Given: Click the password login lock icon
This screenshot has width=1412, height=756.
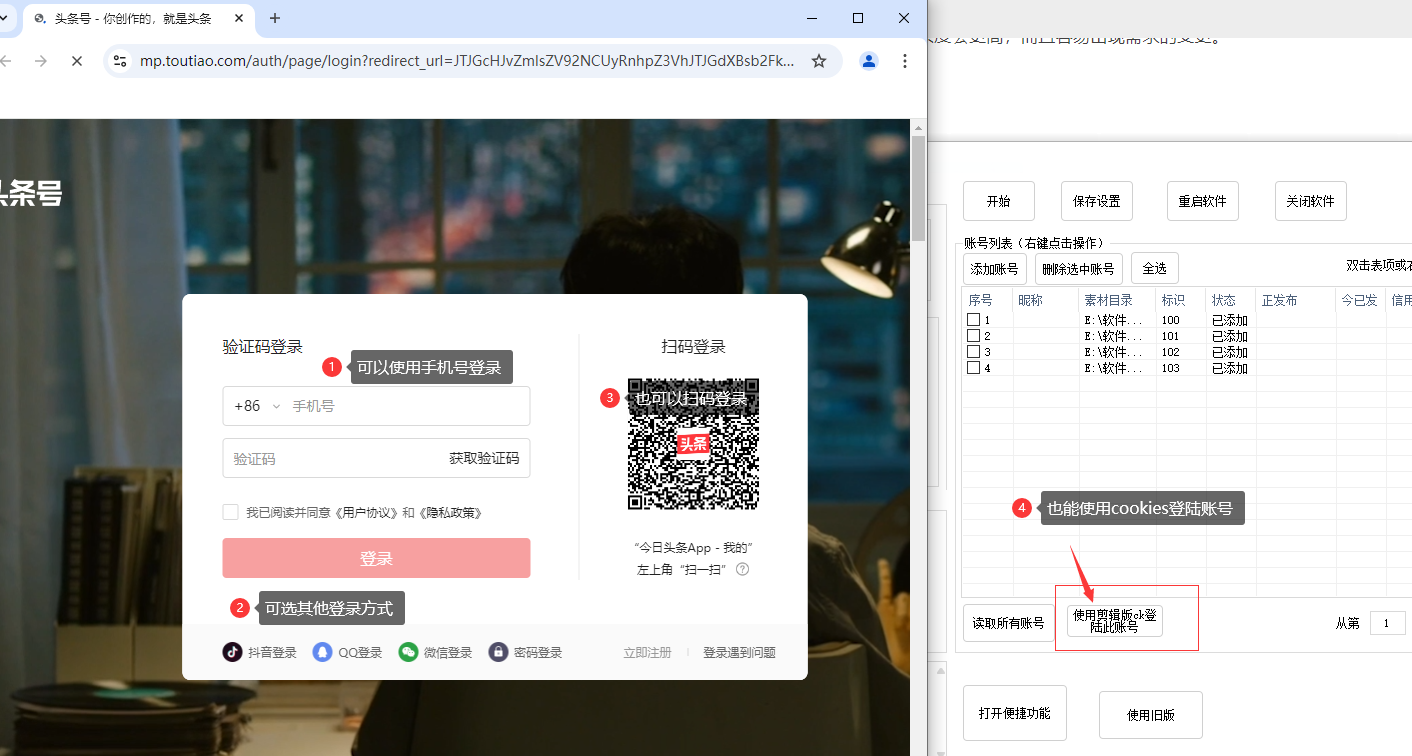Looking at the screenshot, I should coord(498,652).
